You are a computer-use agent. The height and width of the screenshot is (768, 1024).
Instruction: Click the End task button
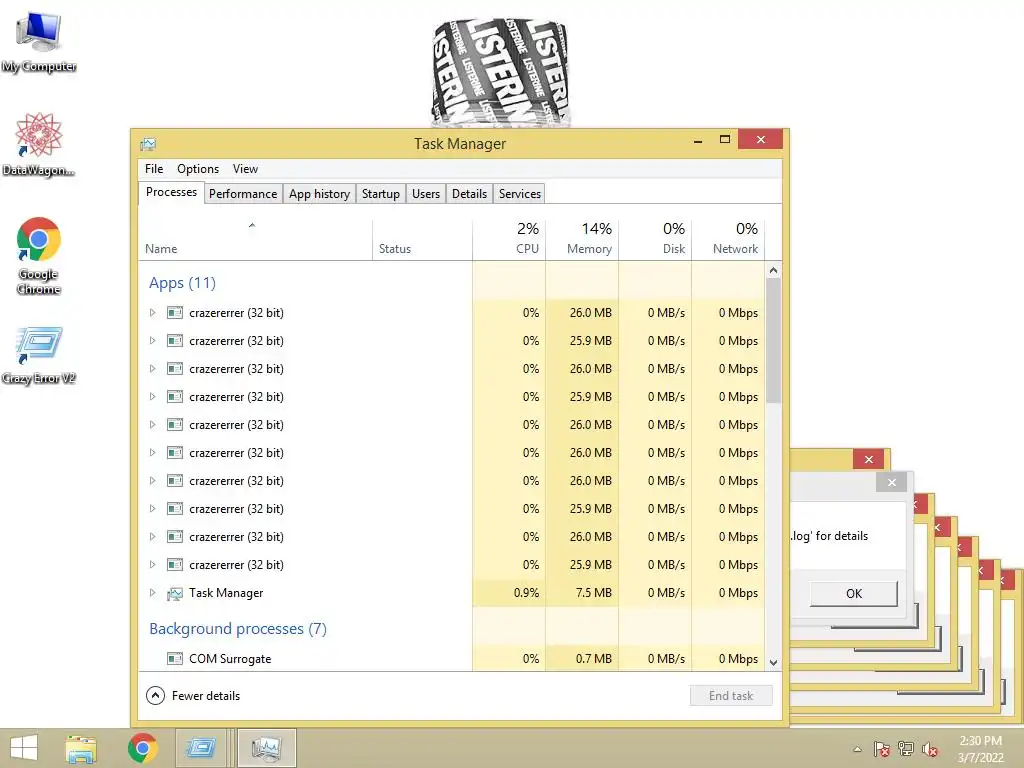pos(731,696)
